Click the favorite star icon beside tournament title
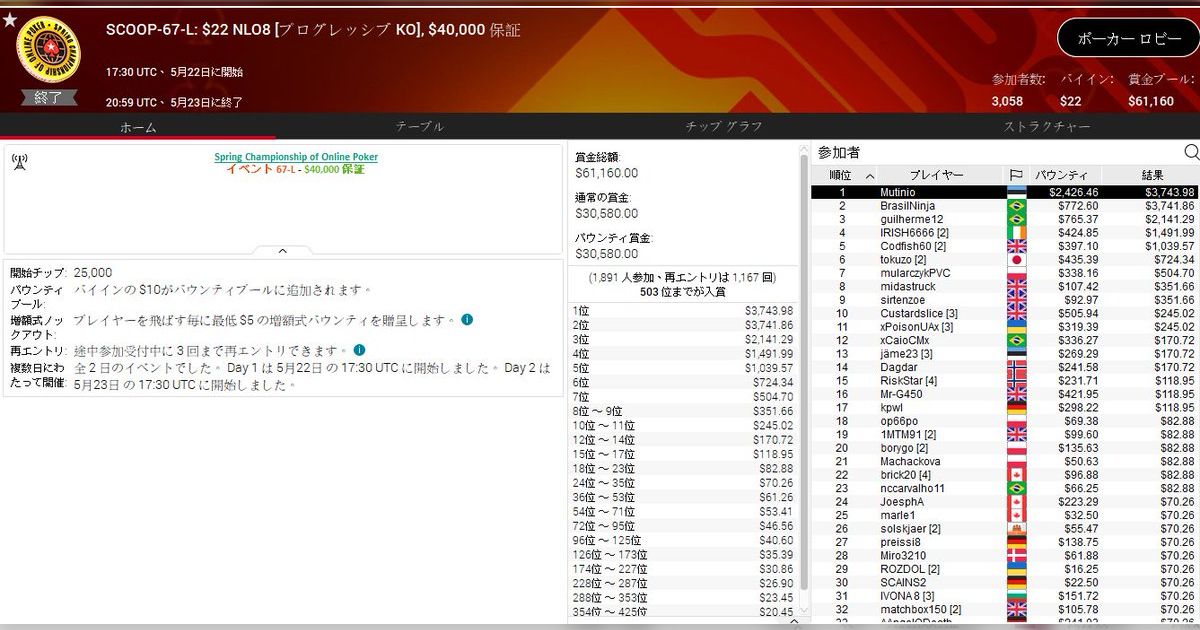The width and height of the screenshot is (1200, 630). (10, 20)
